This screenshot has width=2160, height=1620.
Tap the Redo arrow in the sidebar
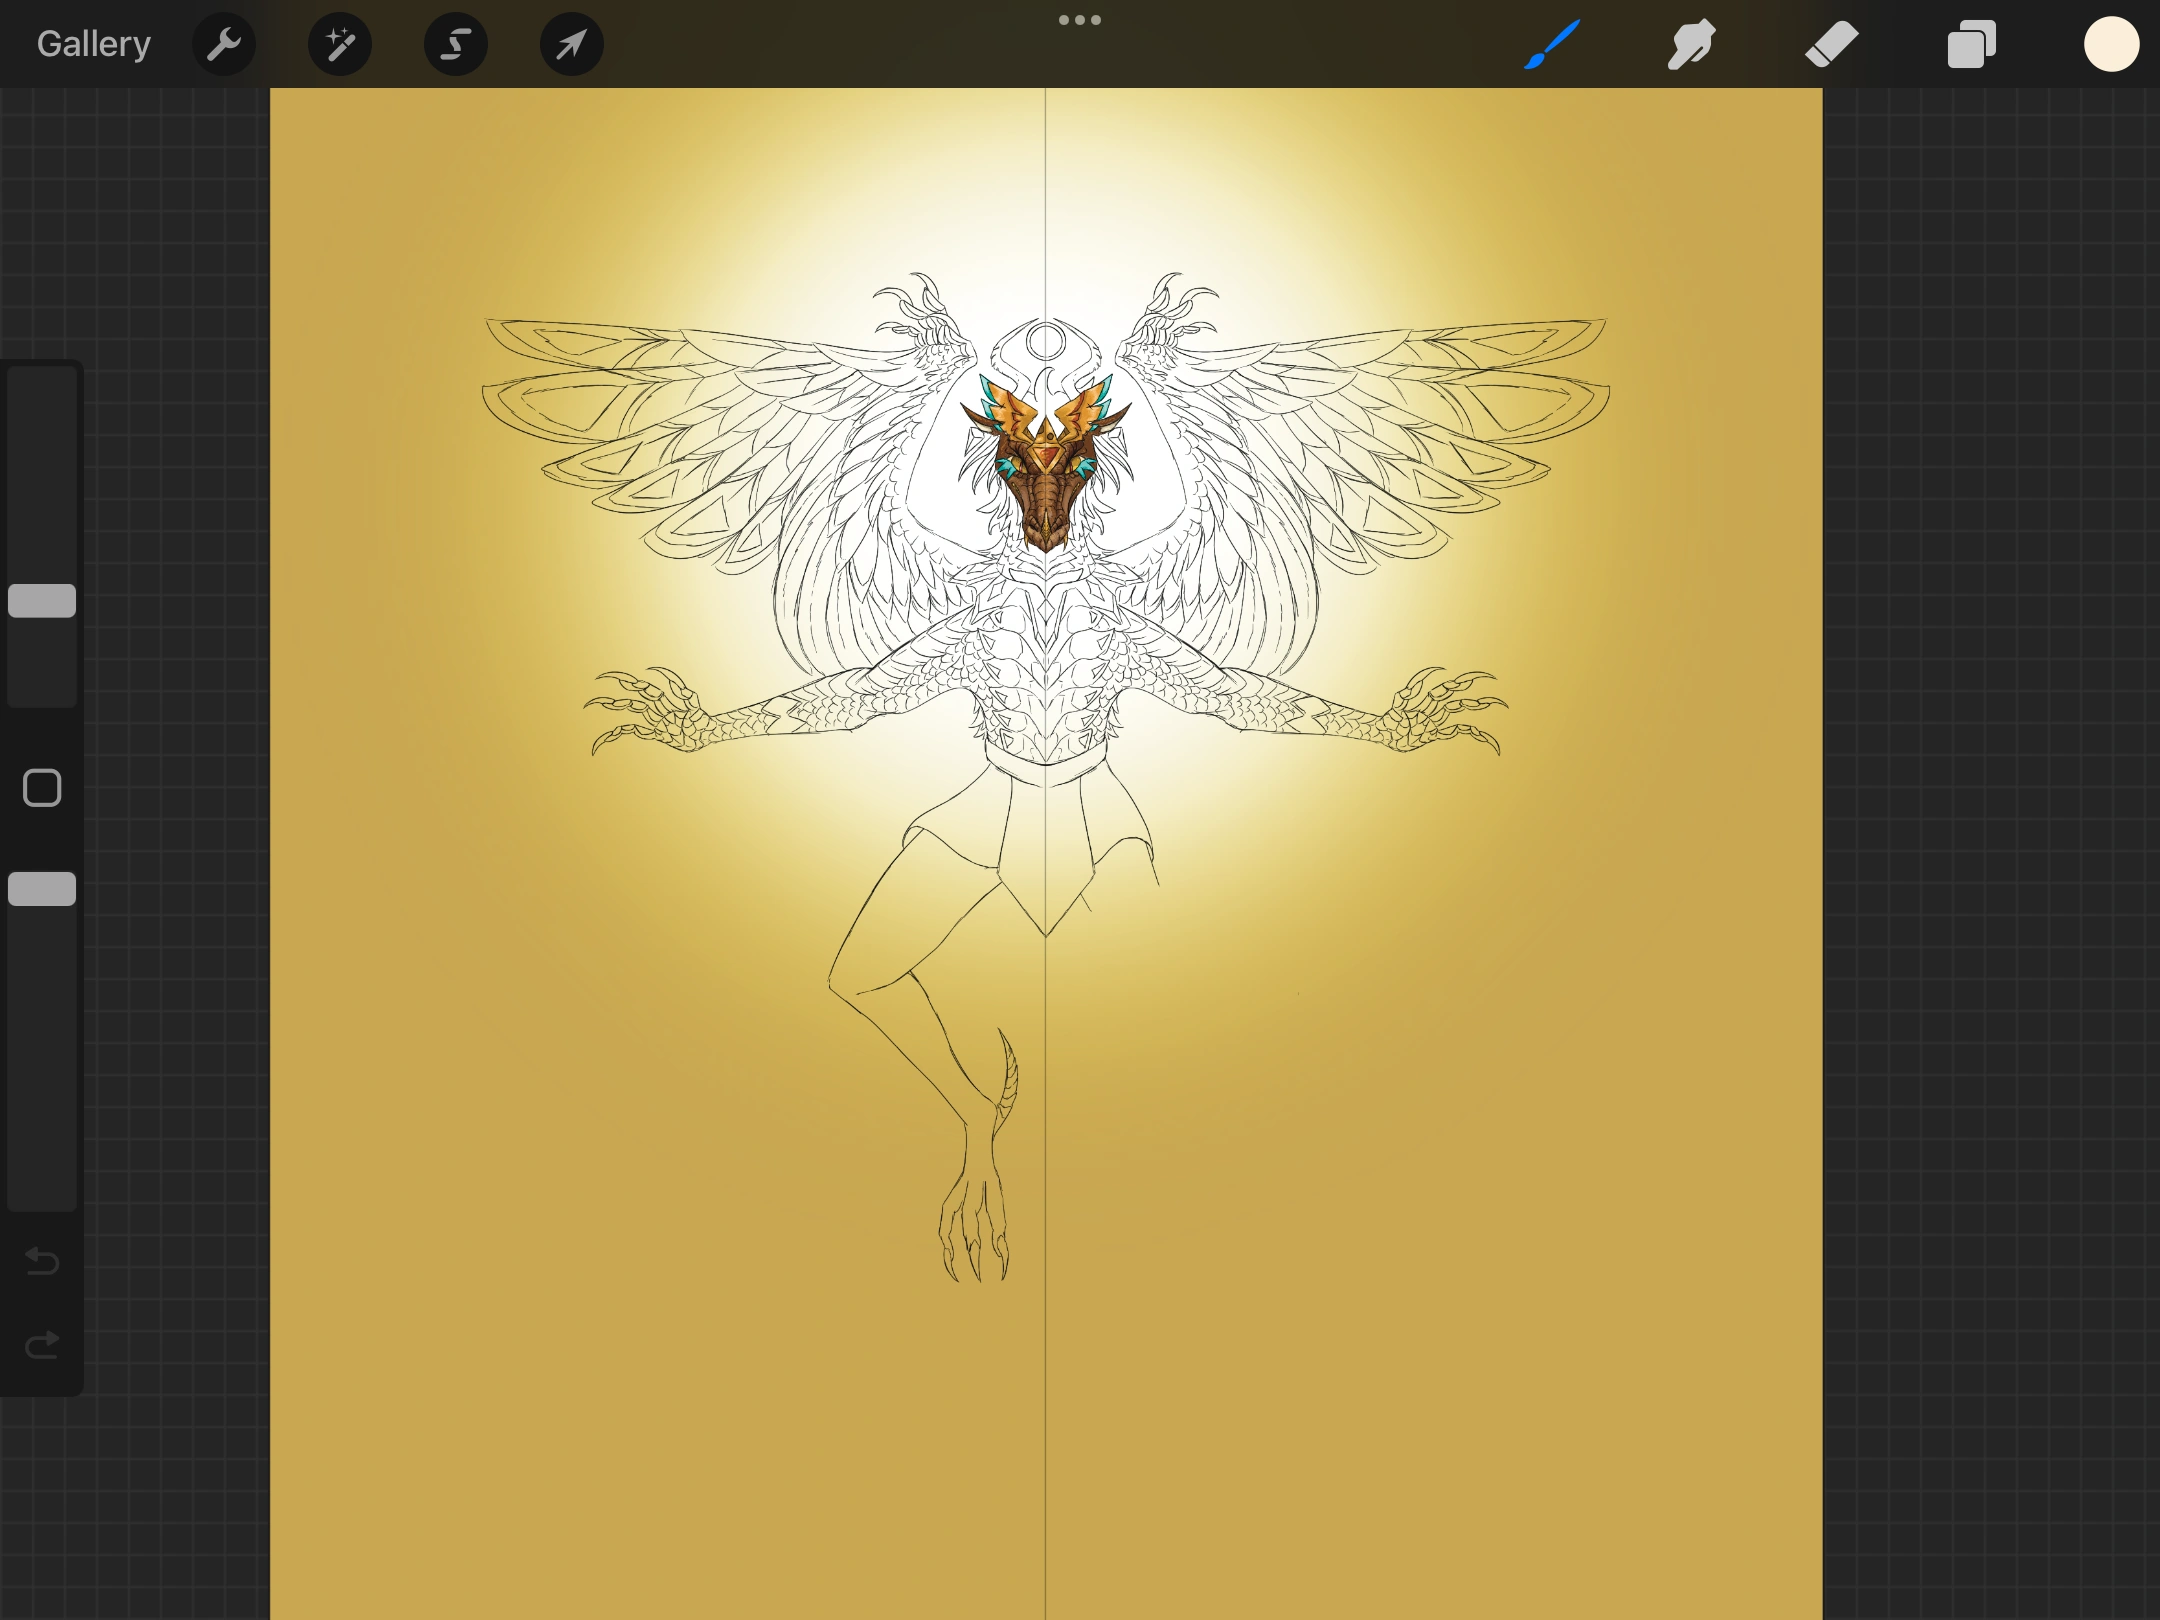(42, 1343)
